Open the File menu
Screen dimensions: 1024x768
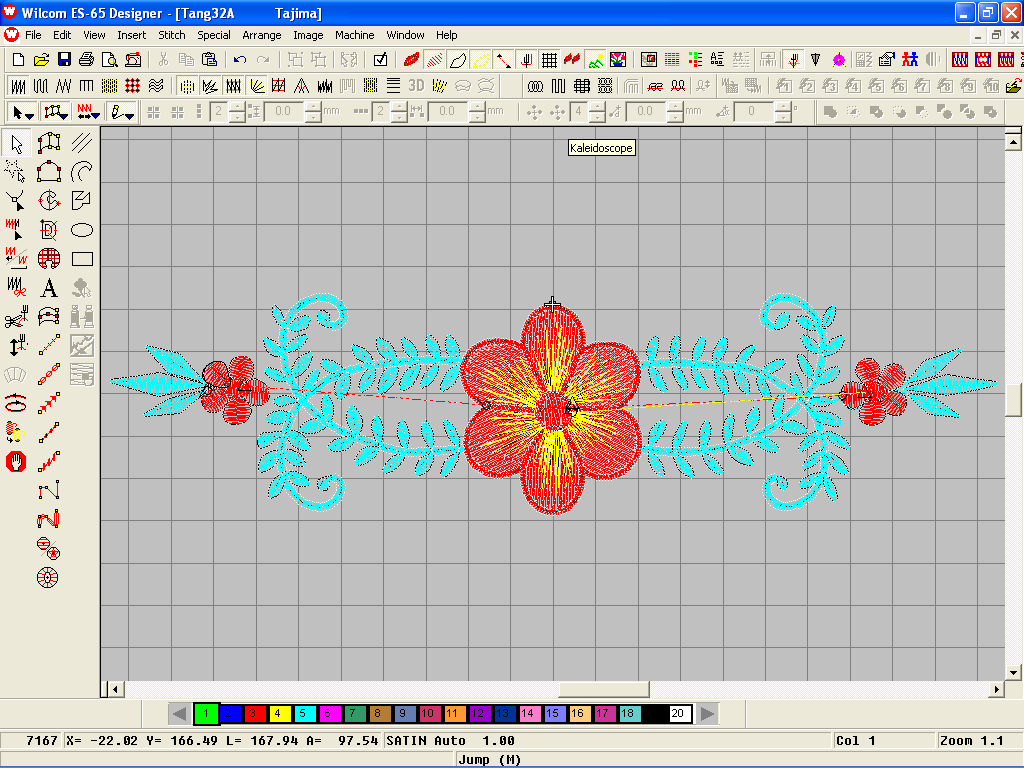click(x=33, y=35)
